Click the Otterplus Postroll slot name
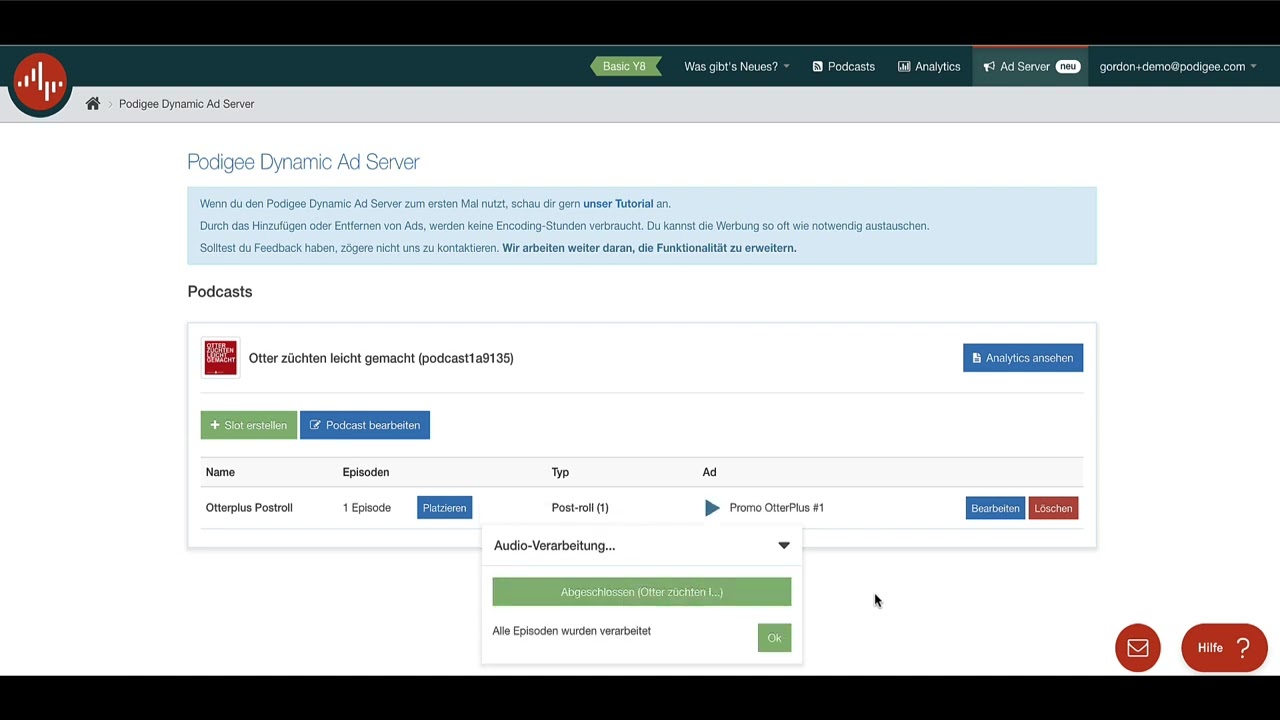 [249, 508]
